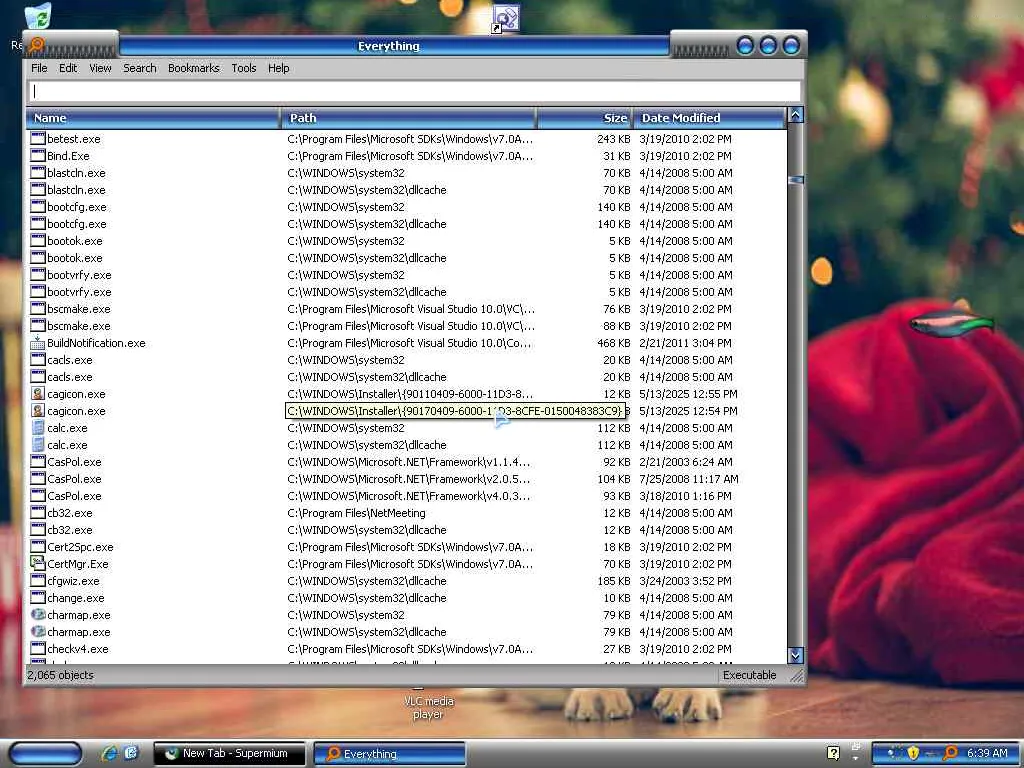Sort results by Name column header

[x=153, y=118]
